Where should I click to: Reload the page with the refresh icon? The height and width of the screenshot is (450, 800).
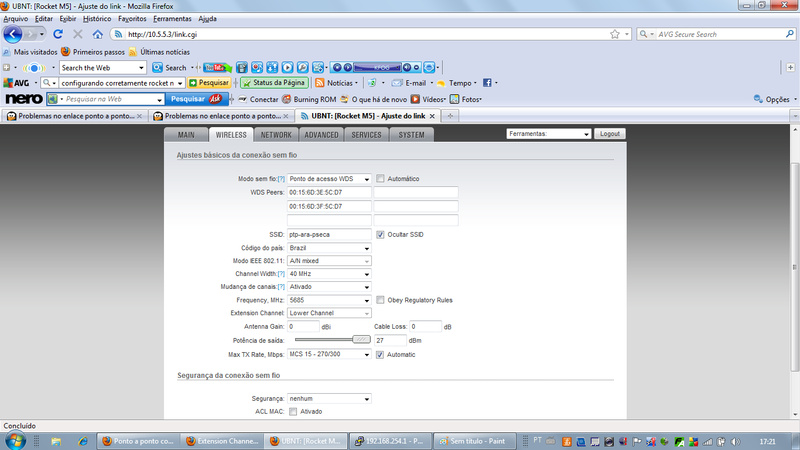click(x=58, y=34)
